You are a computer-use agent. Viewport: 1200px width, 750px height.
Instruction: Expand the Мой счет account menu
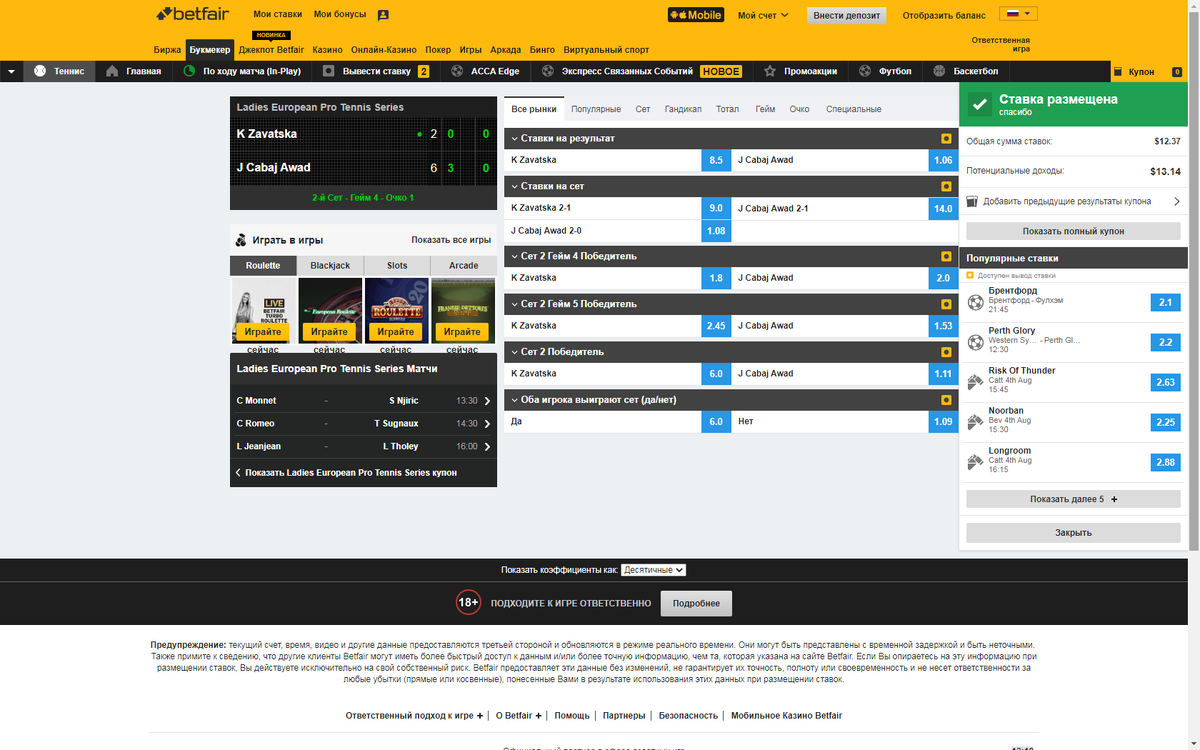click(763, 15)
